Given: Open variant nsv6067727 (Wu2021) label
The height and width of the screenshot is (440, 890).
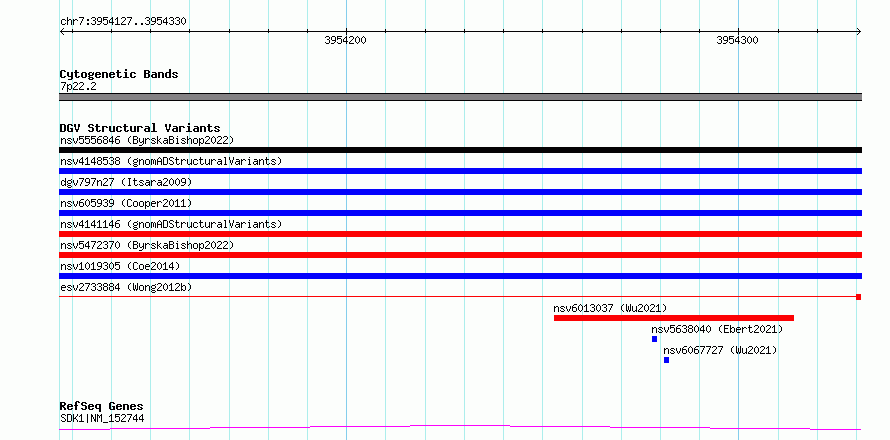Looking at the screenshot, I should pyautogui.click(x=720, y=350).
